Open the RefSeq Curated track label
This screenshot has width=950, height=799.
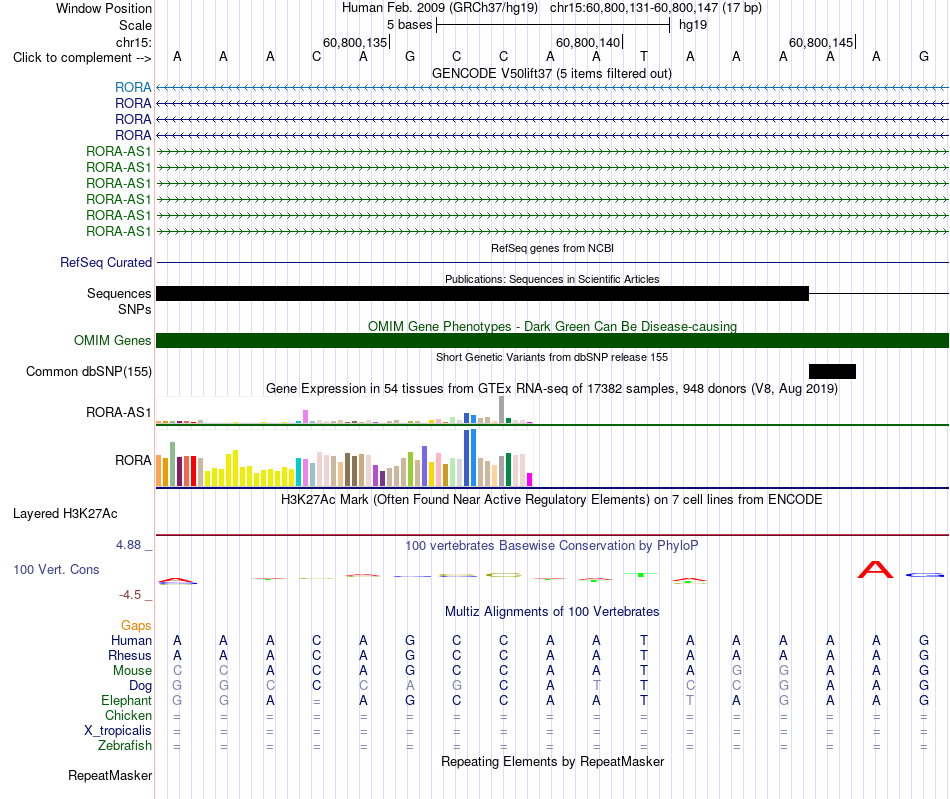point(106,262)
